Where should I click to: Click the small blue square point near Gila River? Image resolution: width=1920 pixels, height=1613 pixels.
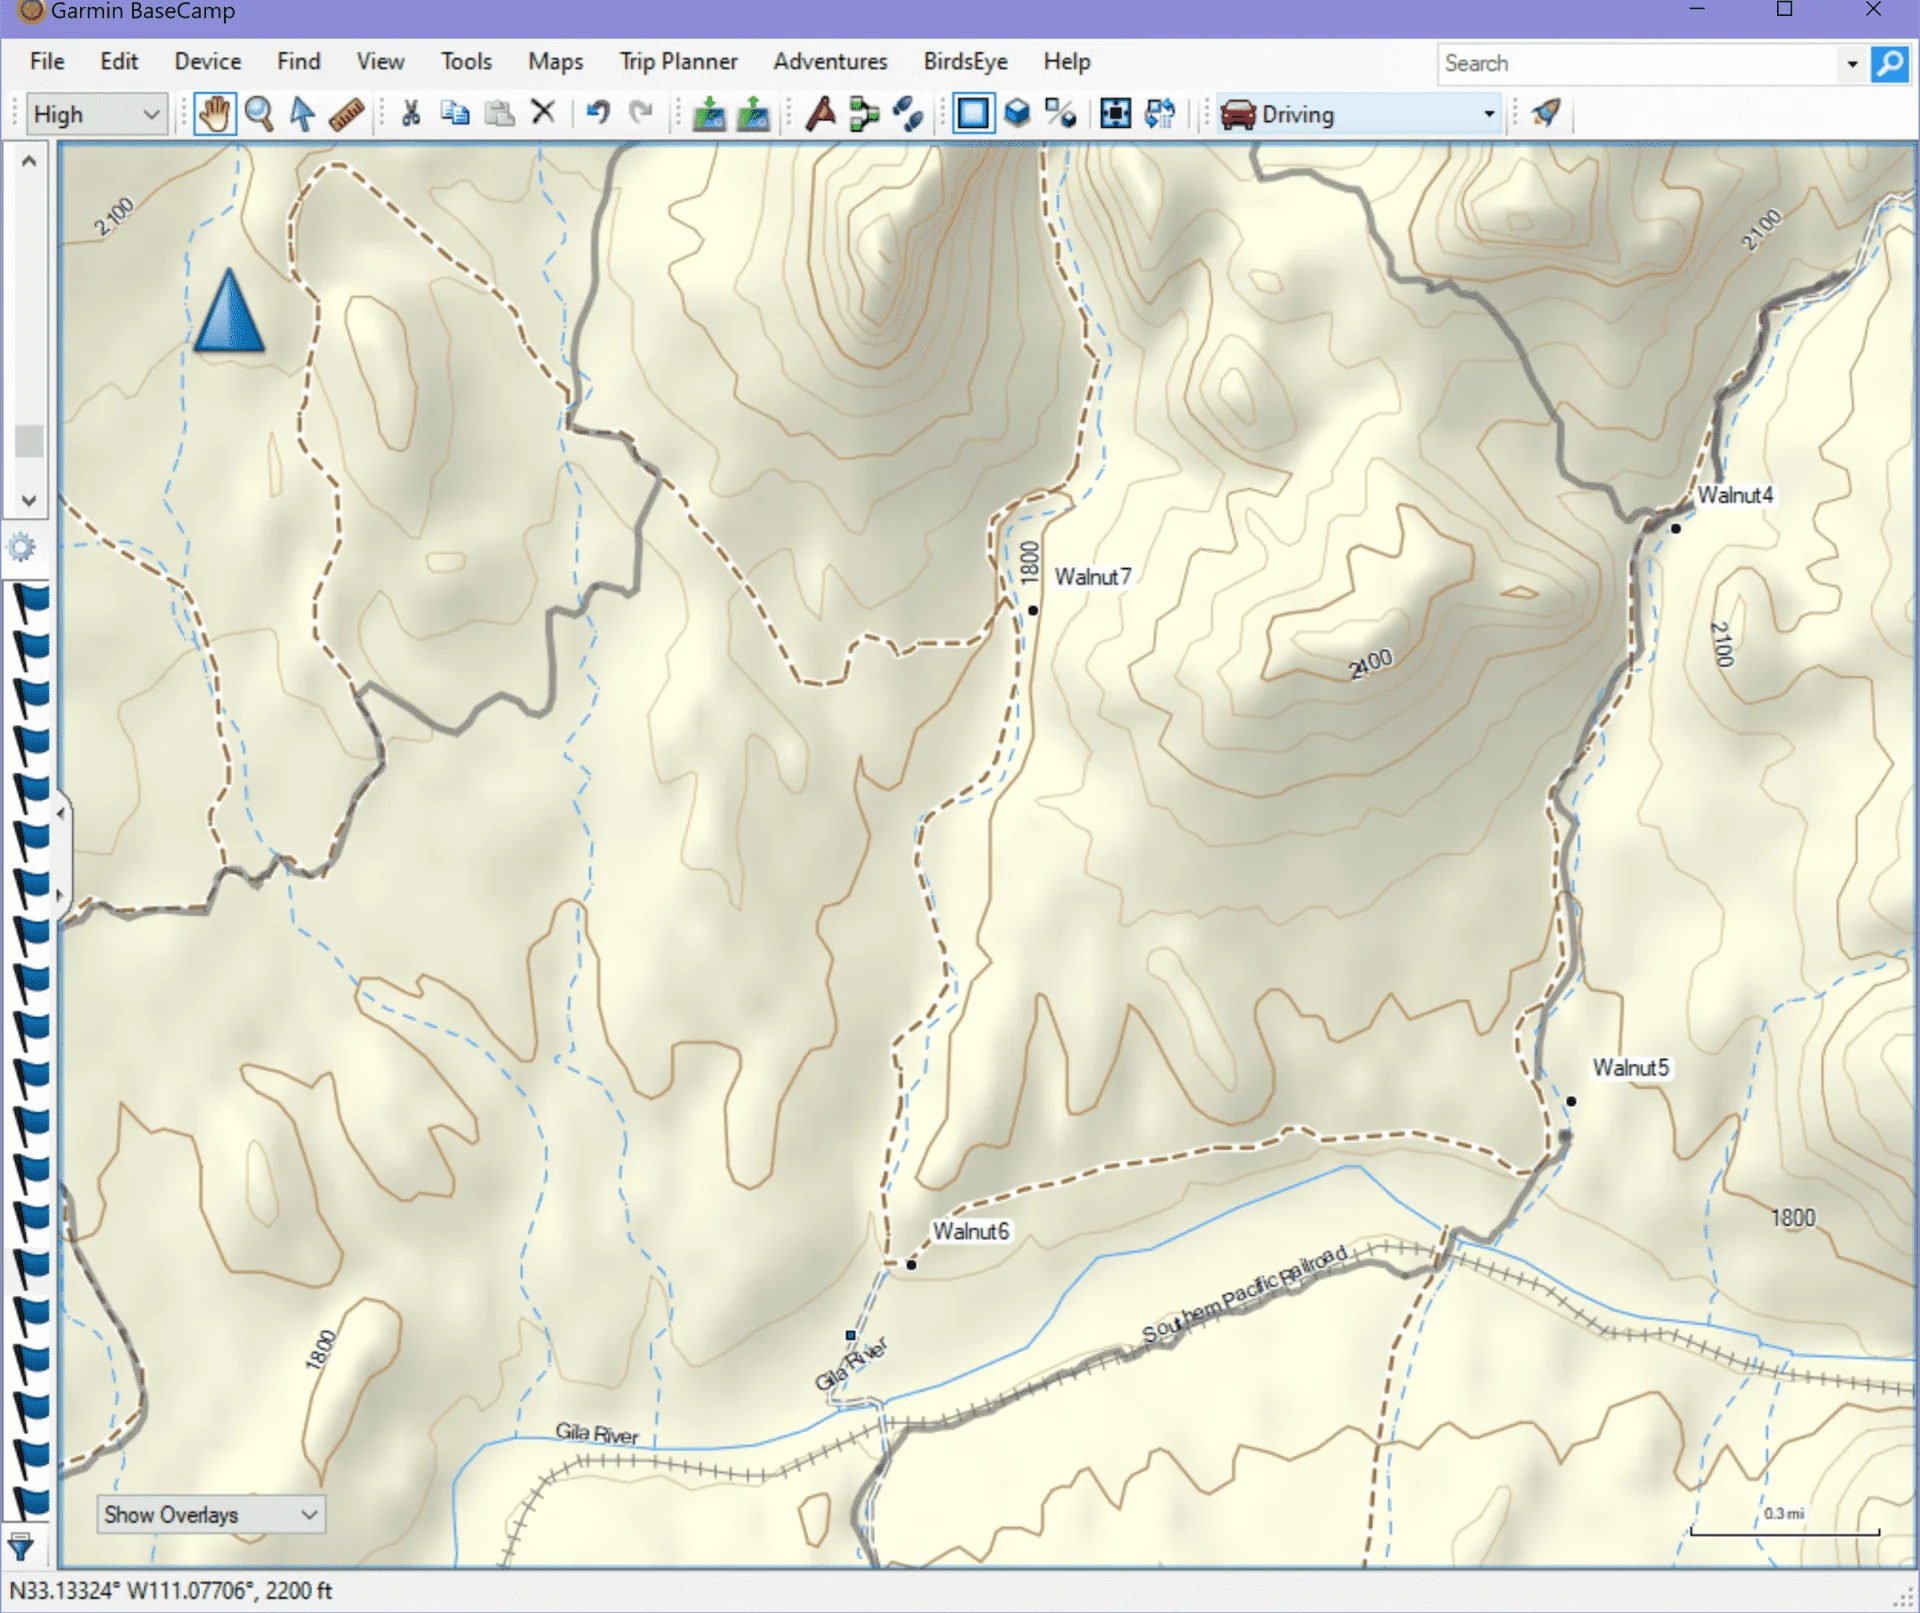(851, 1335)
